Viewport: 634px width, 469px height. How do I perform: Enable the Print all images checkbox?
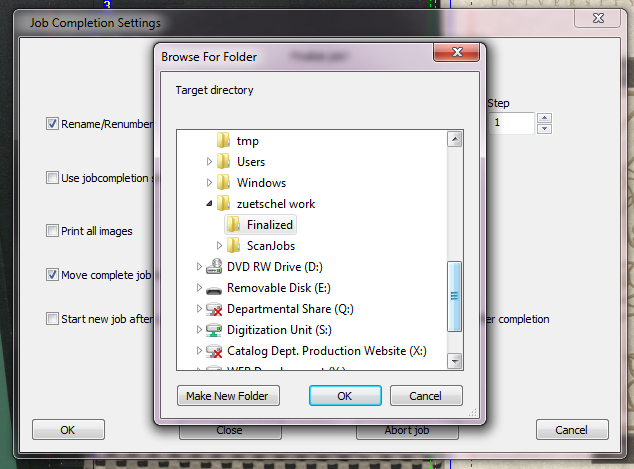pos(52,231)
